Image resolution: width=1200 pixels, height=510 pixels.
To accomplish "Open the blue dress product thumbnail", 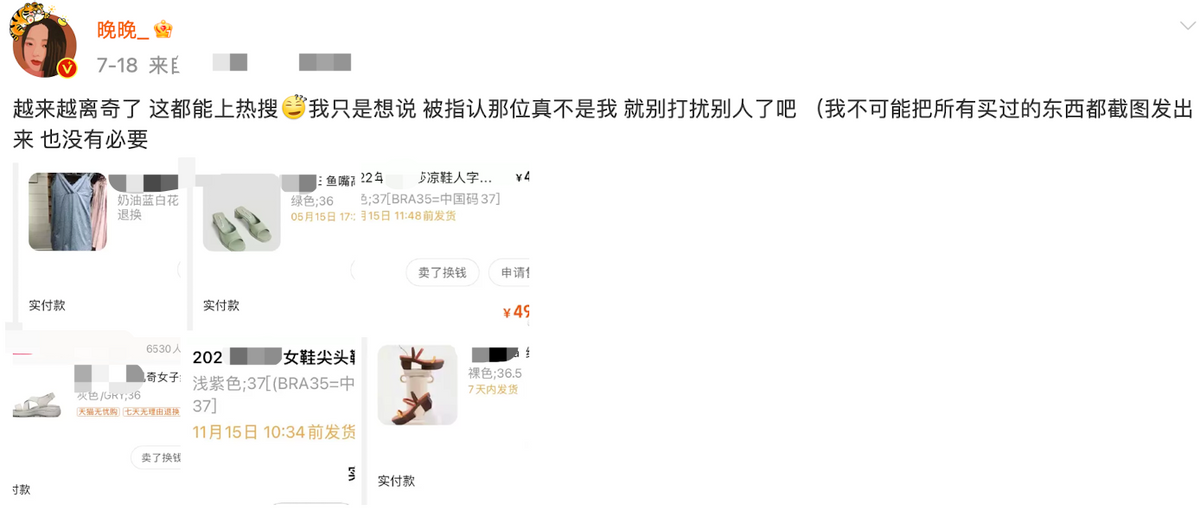I will pos(68,211).
